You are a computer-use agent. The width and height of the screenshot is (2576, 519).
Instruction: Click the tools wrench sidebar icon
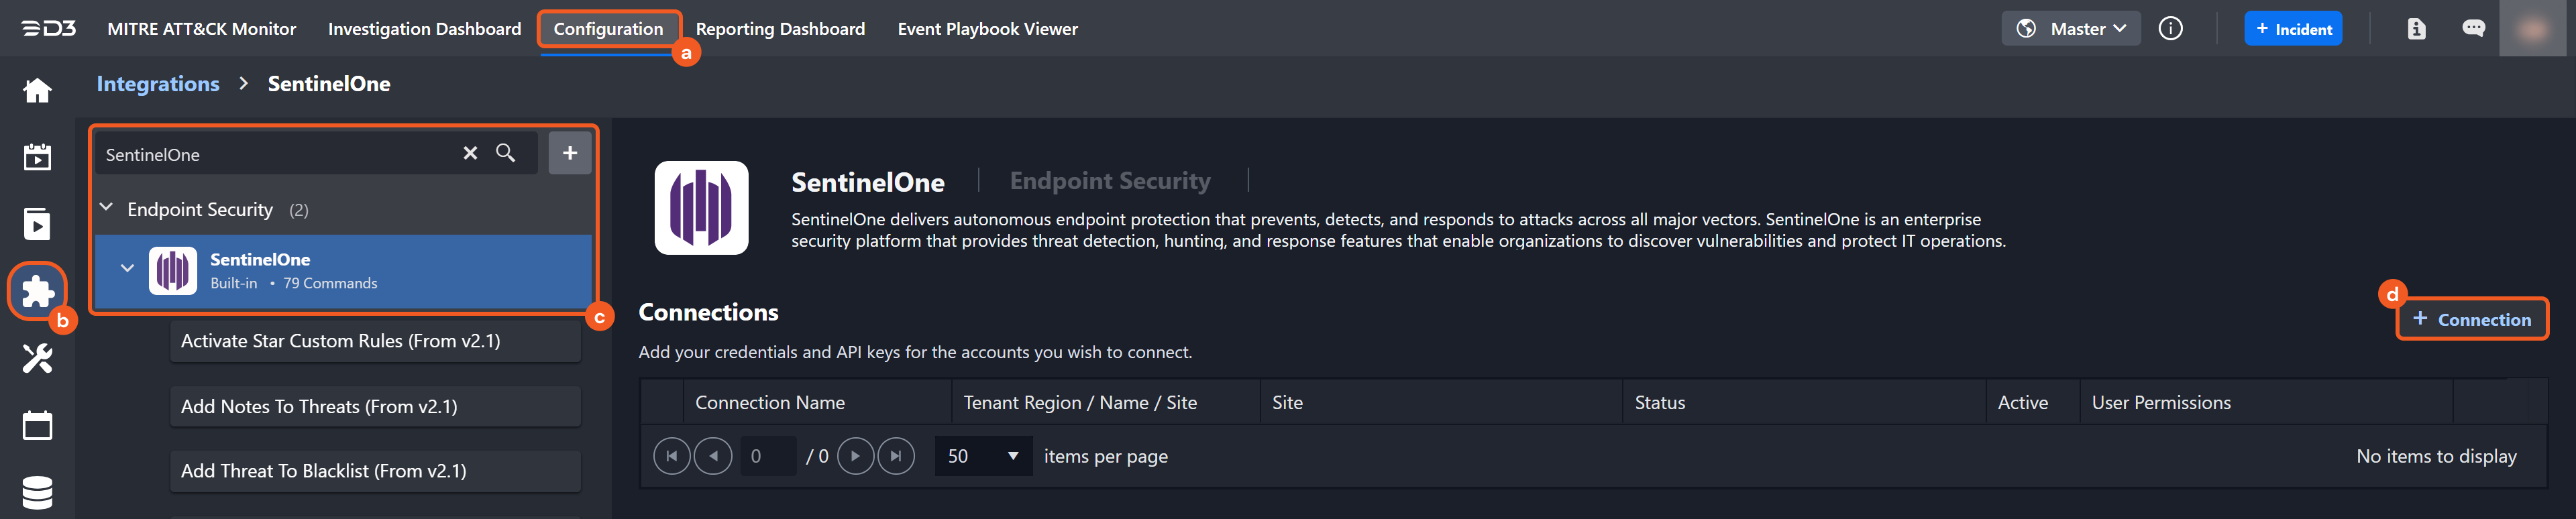click(x=37, y=358)
